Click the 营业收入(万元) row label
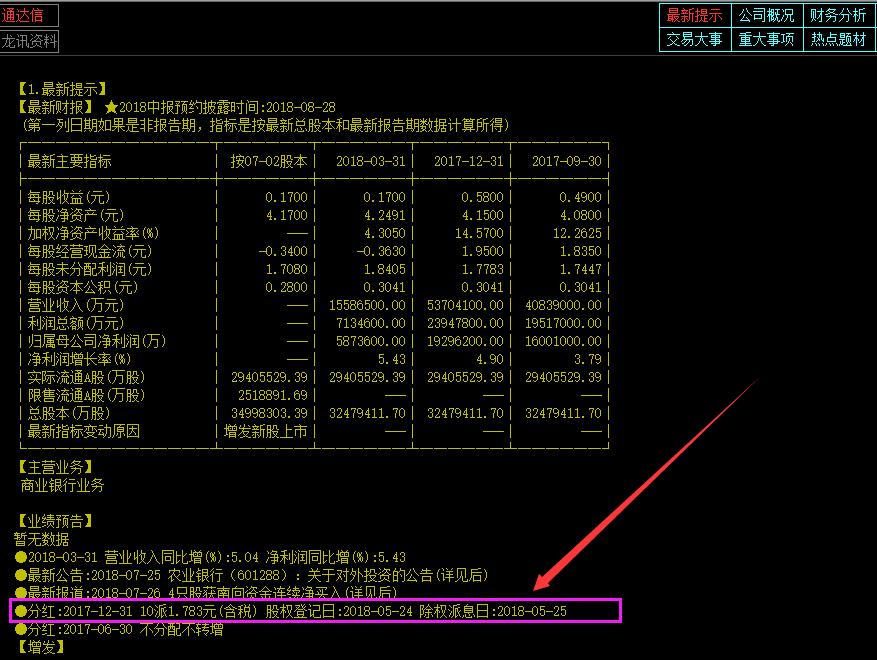Screen dimensions: 877x660 click(x=76, y=305)
